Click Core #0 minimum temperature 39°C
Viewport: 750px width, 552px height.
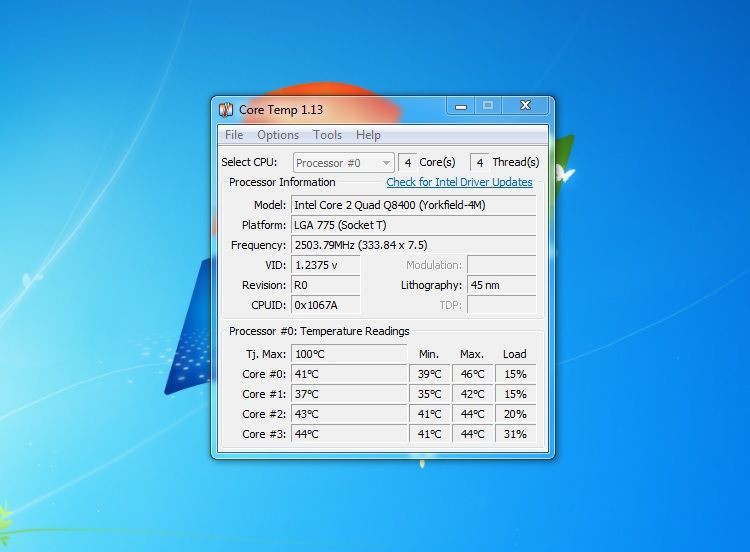(430, 375)
